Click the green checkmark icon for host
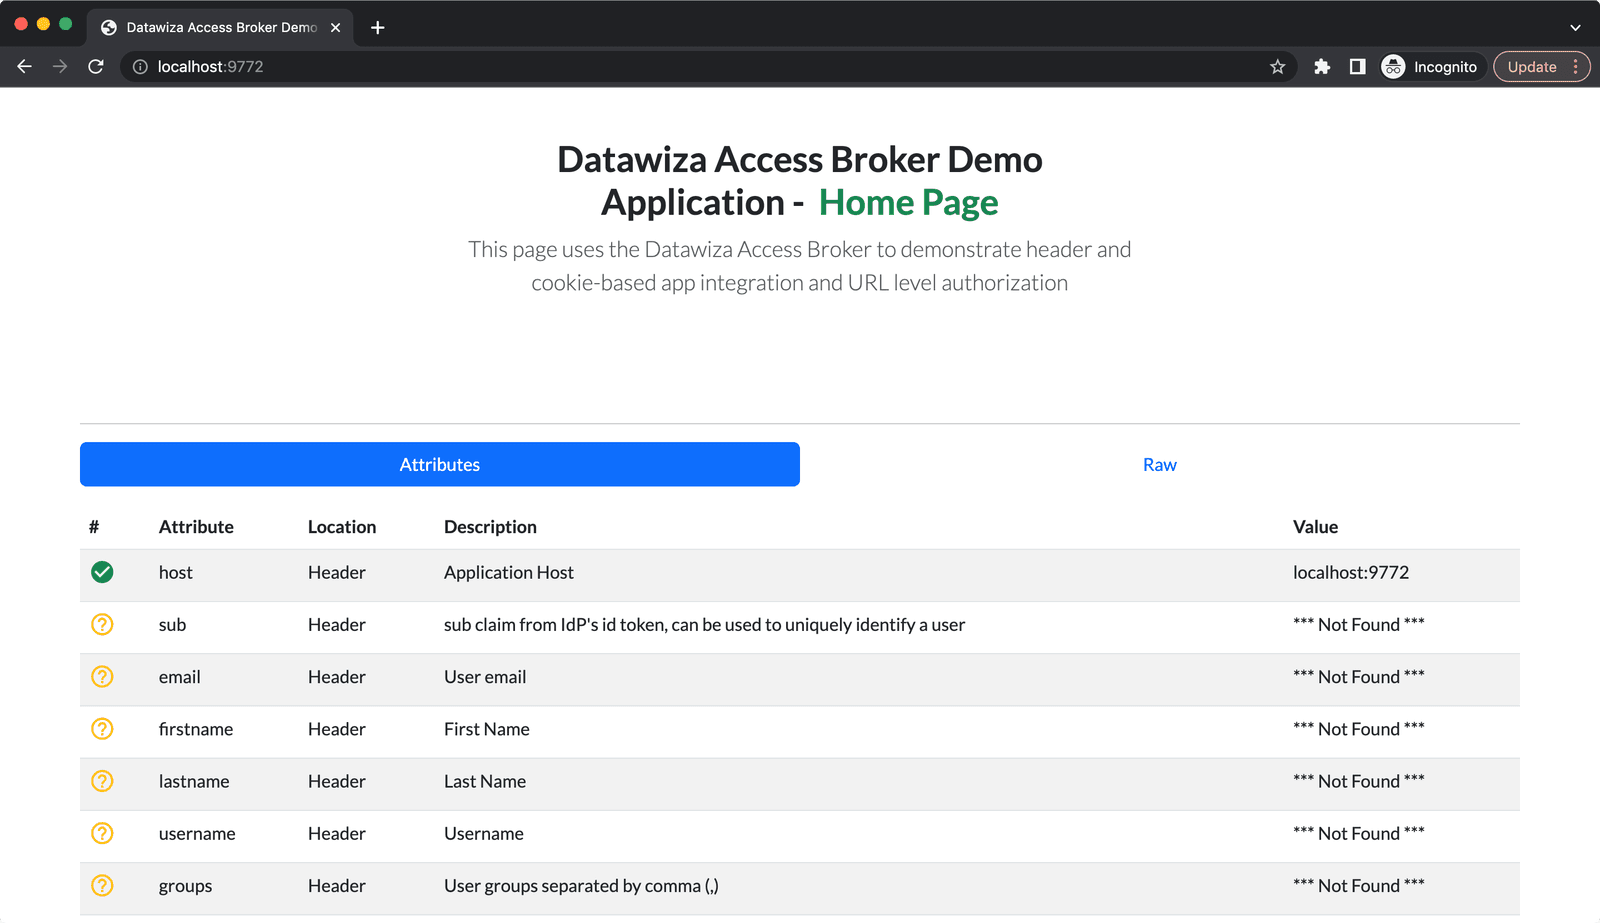This screenshot has height=923, width=1600. [x=102, y=572]
